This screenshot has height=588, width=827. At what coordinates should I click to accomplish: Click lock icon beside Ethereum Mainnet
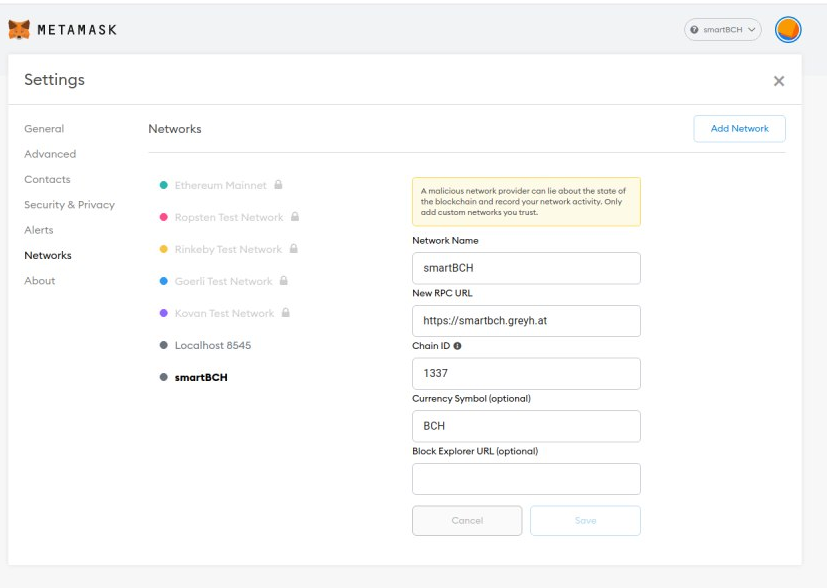(x=278, y=185)
